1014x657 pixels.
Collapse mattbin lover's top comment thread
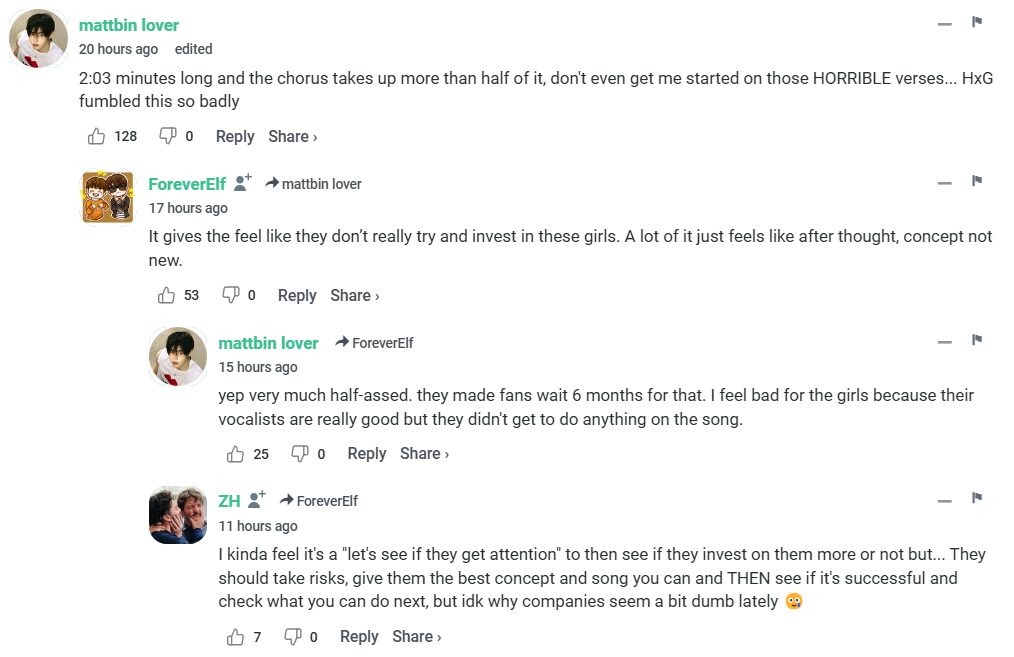(x=945, y=23)
